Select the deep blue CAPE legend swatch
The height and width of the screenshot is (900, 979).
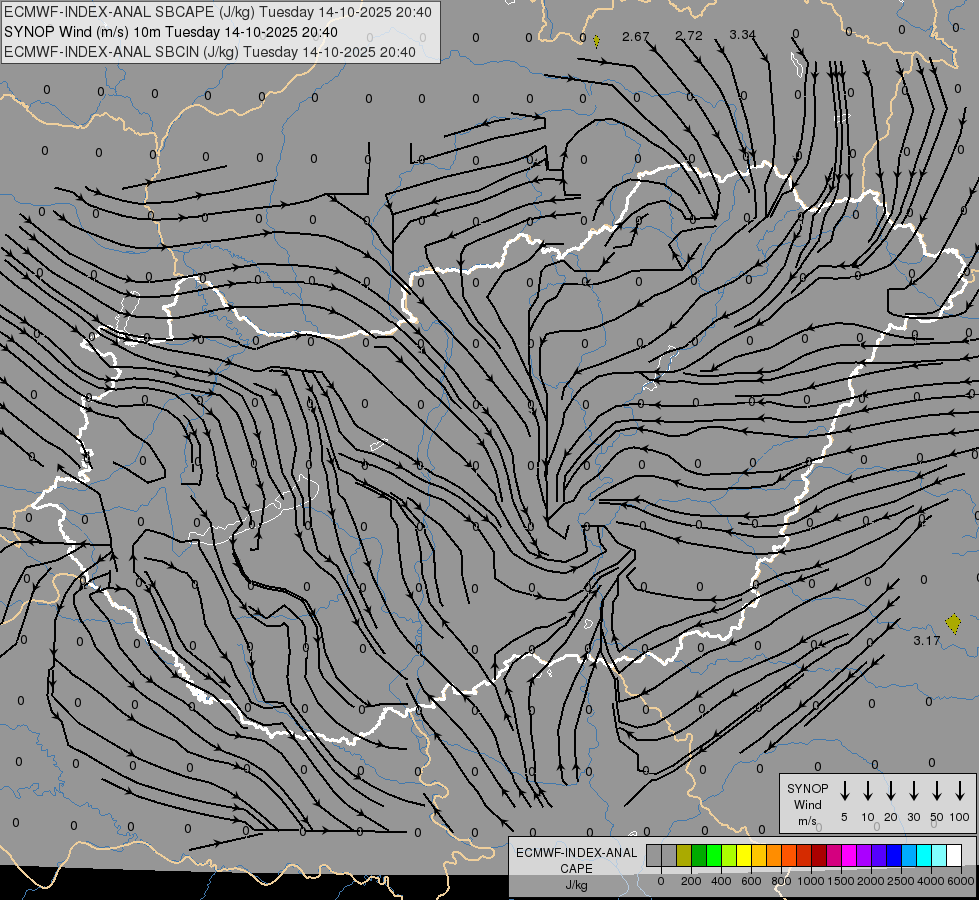click(x=894, y=855)
